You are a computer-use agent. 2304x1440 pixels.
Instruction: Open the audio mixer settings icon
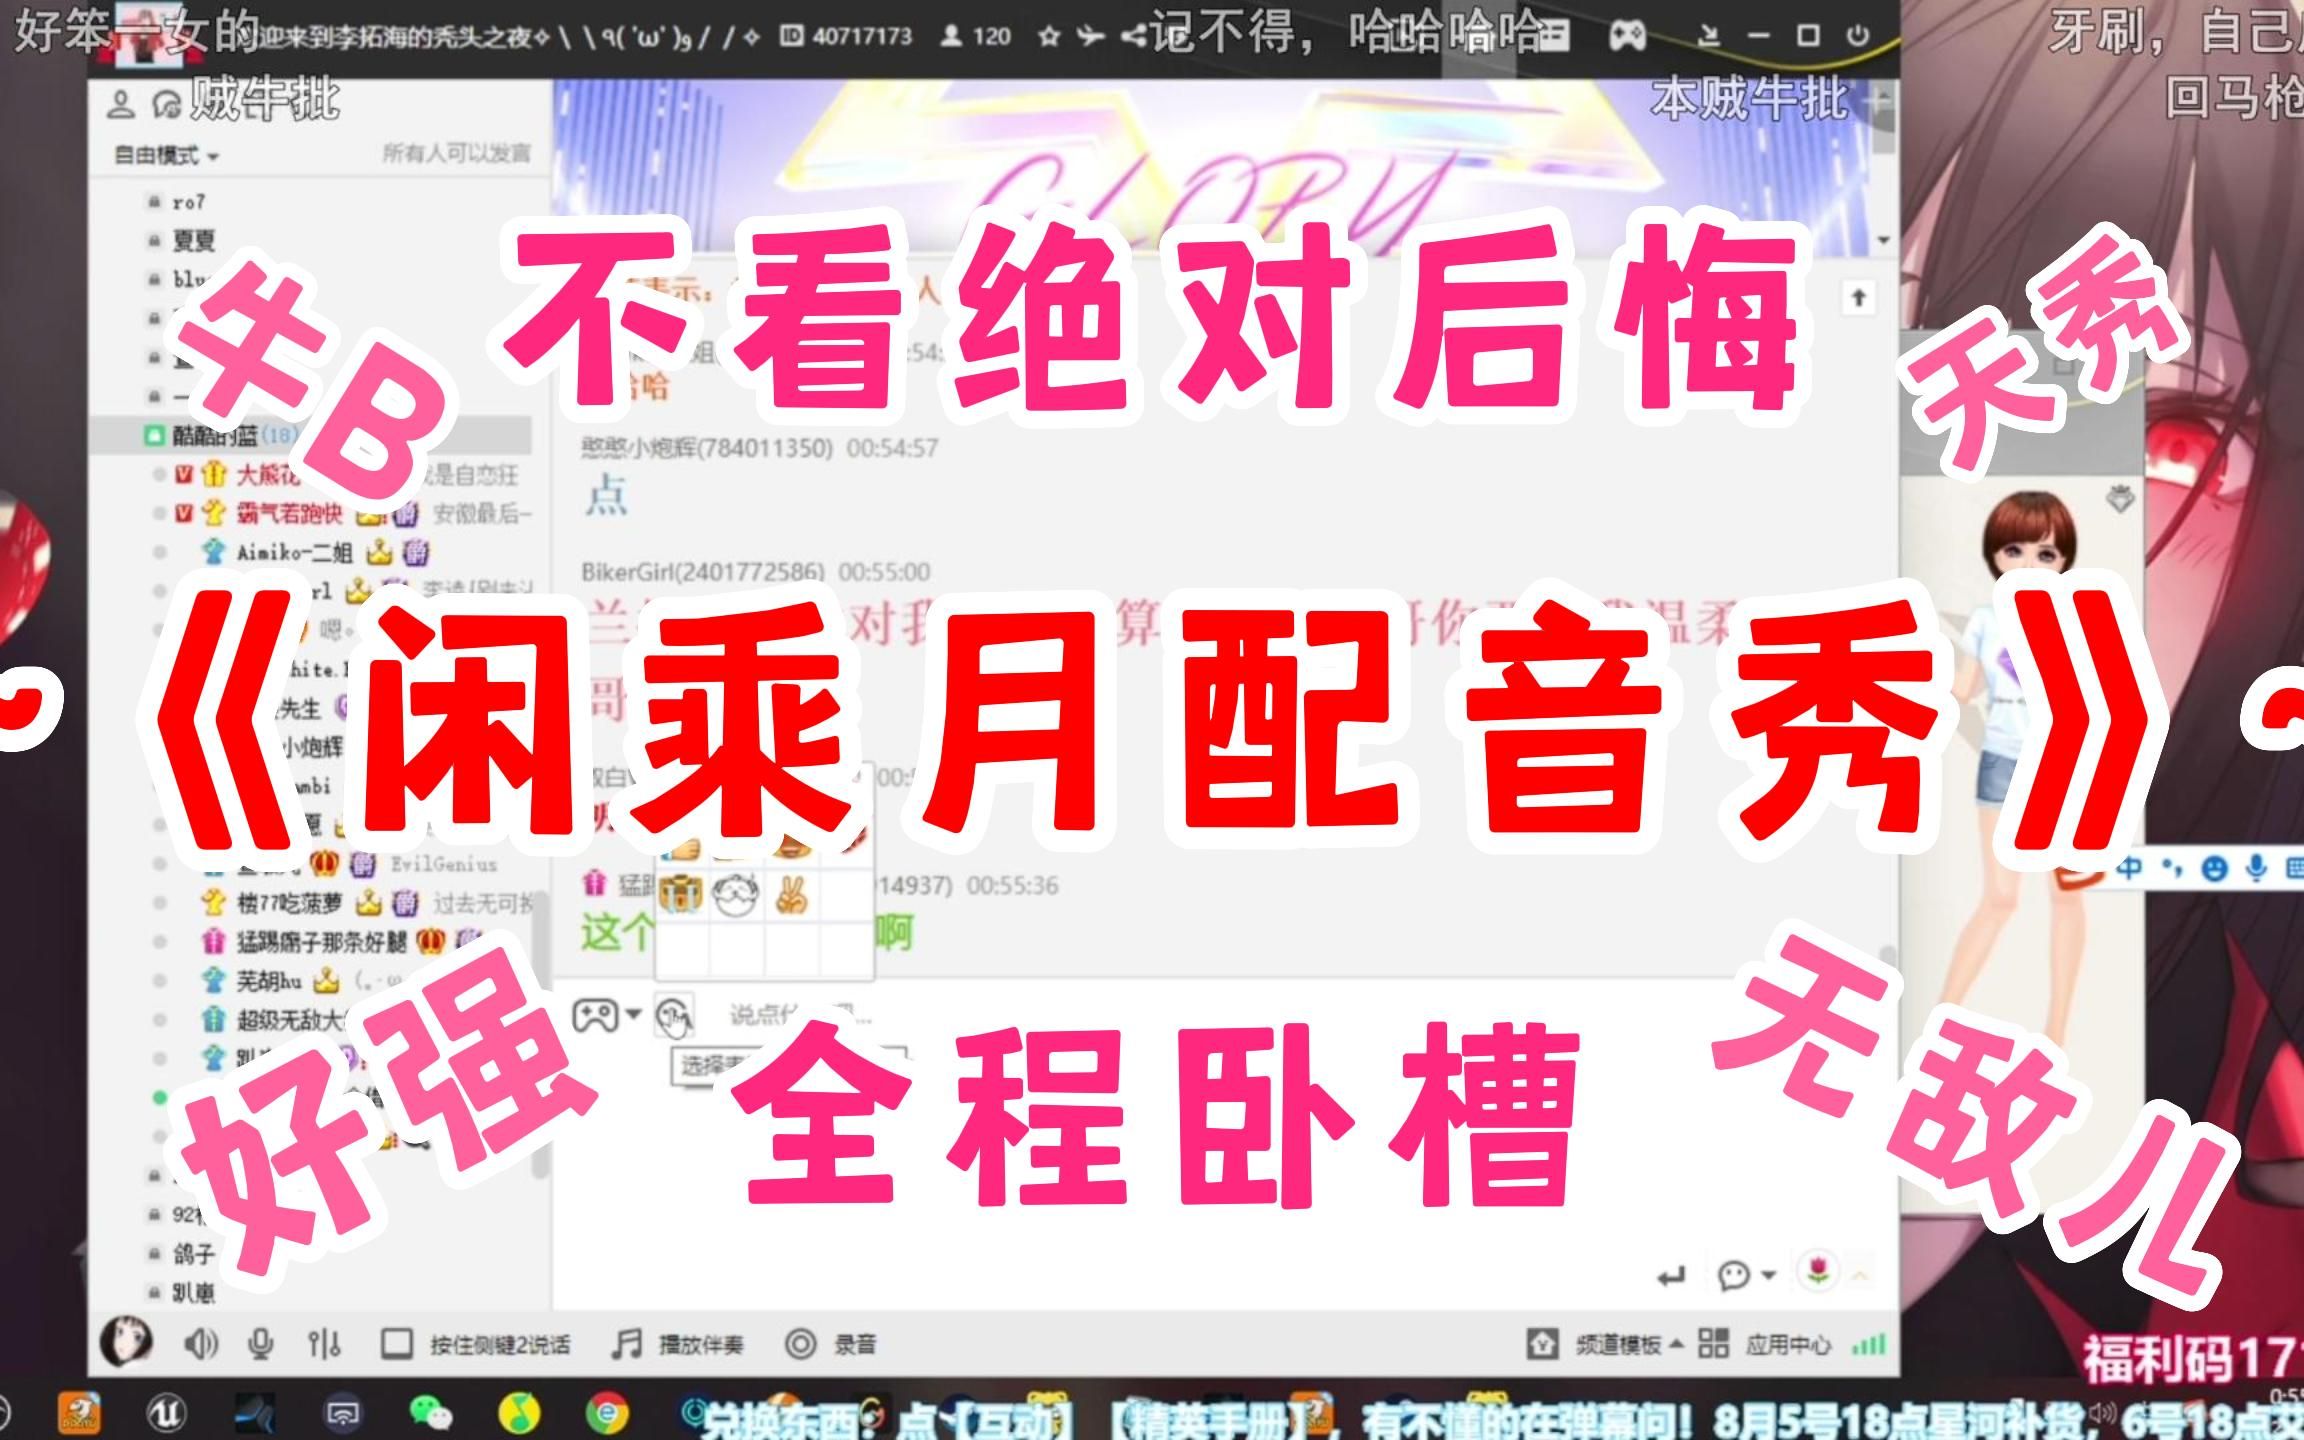pyautogui.click(x=324, y=1344)
